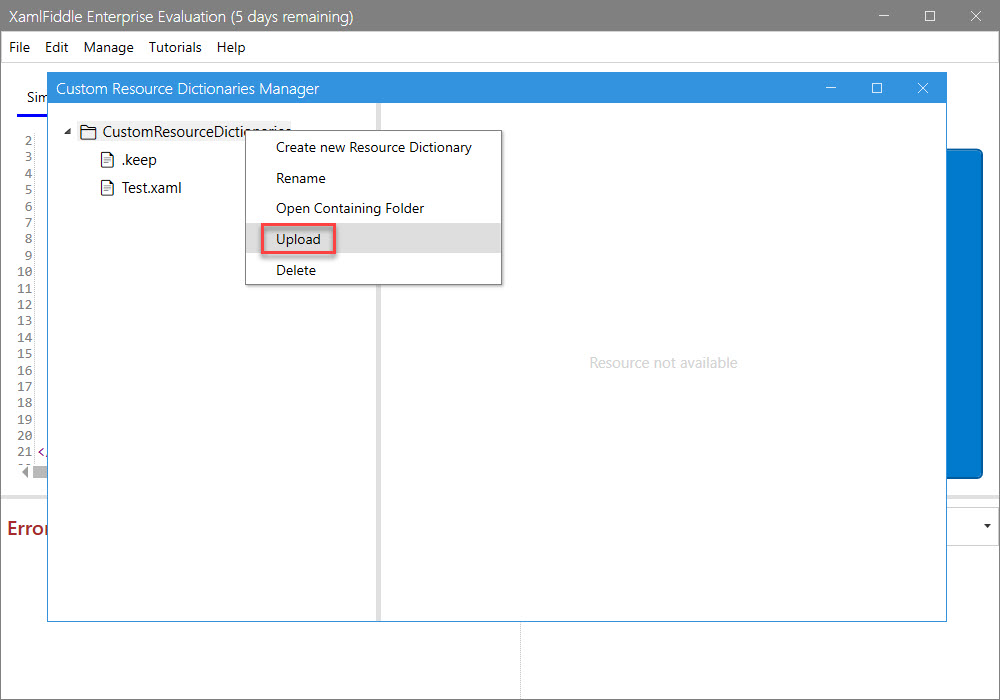
Task: Open the File menu
Action: click(20, 47)
